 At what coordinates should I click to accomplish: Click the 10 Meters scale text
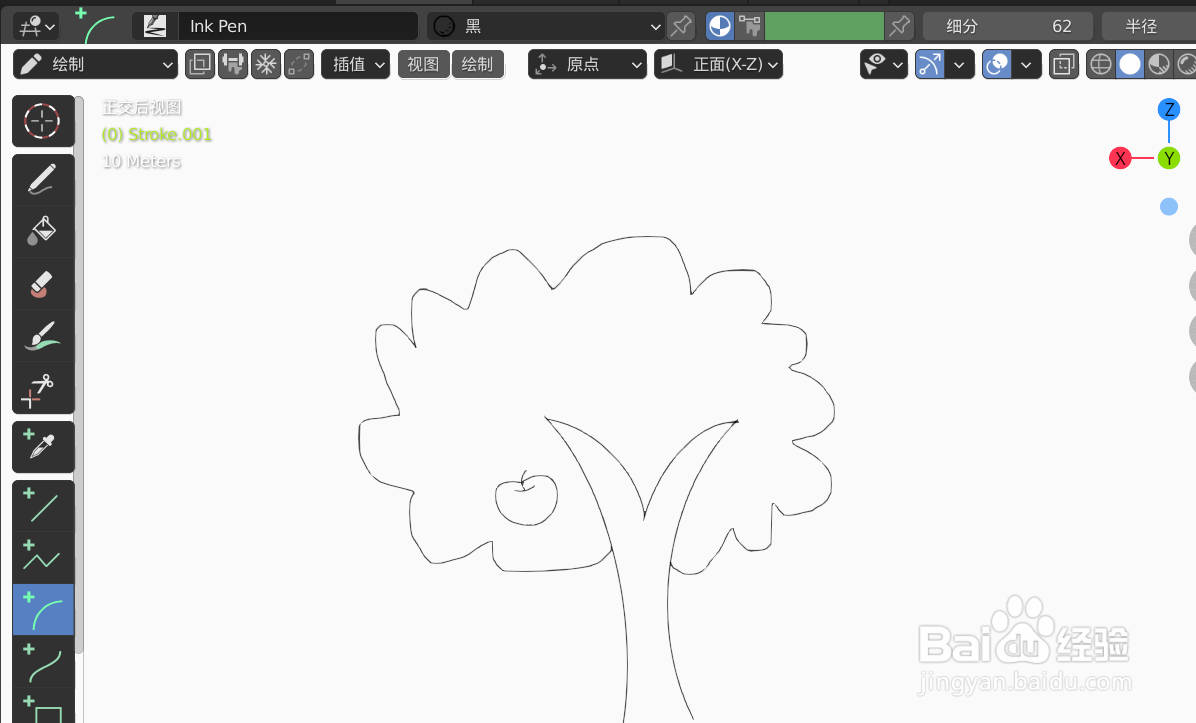141,162
